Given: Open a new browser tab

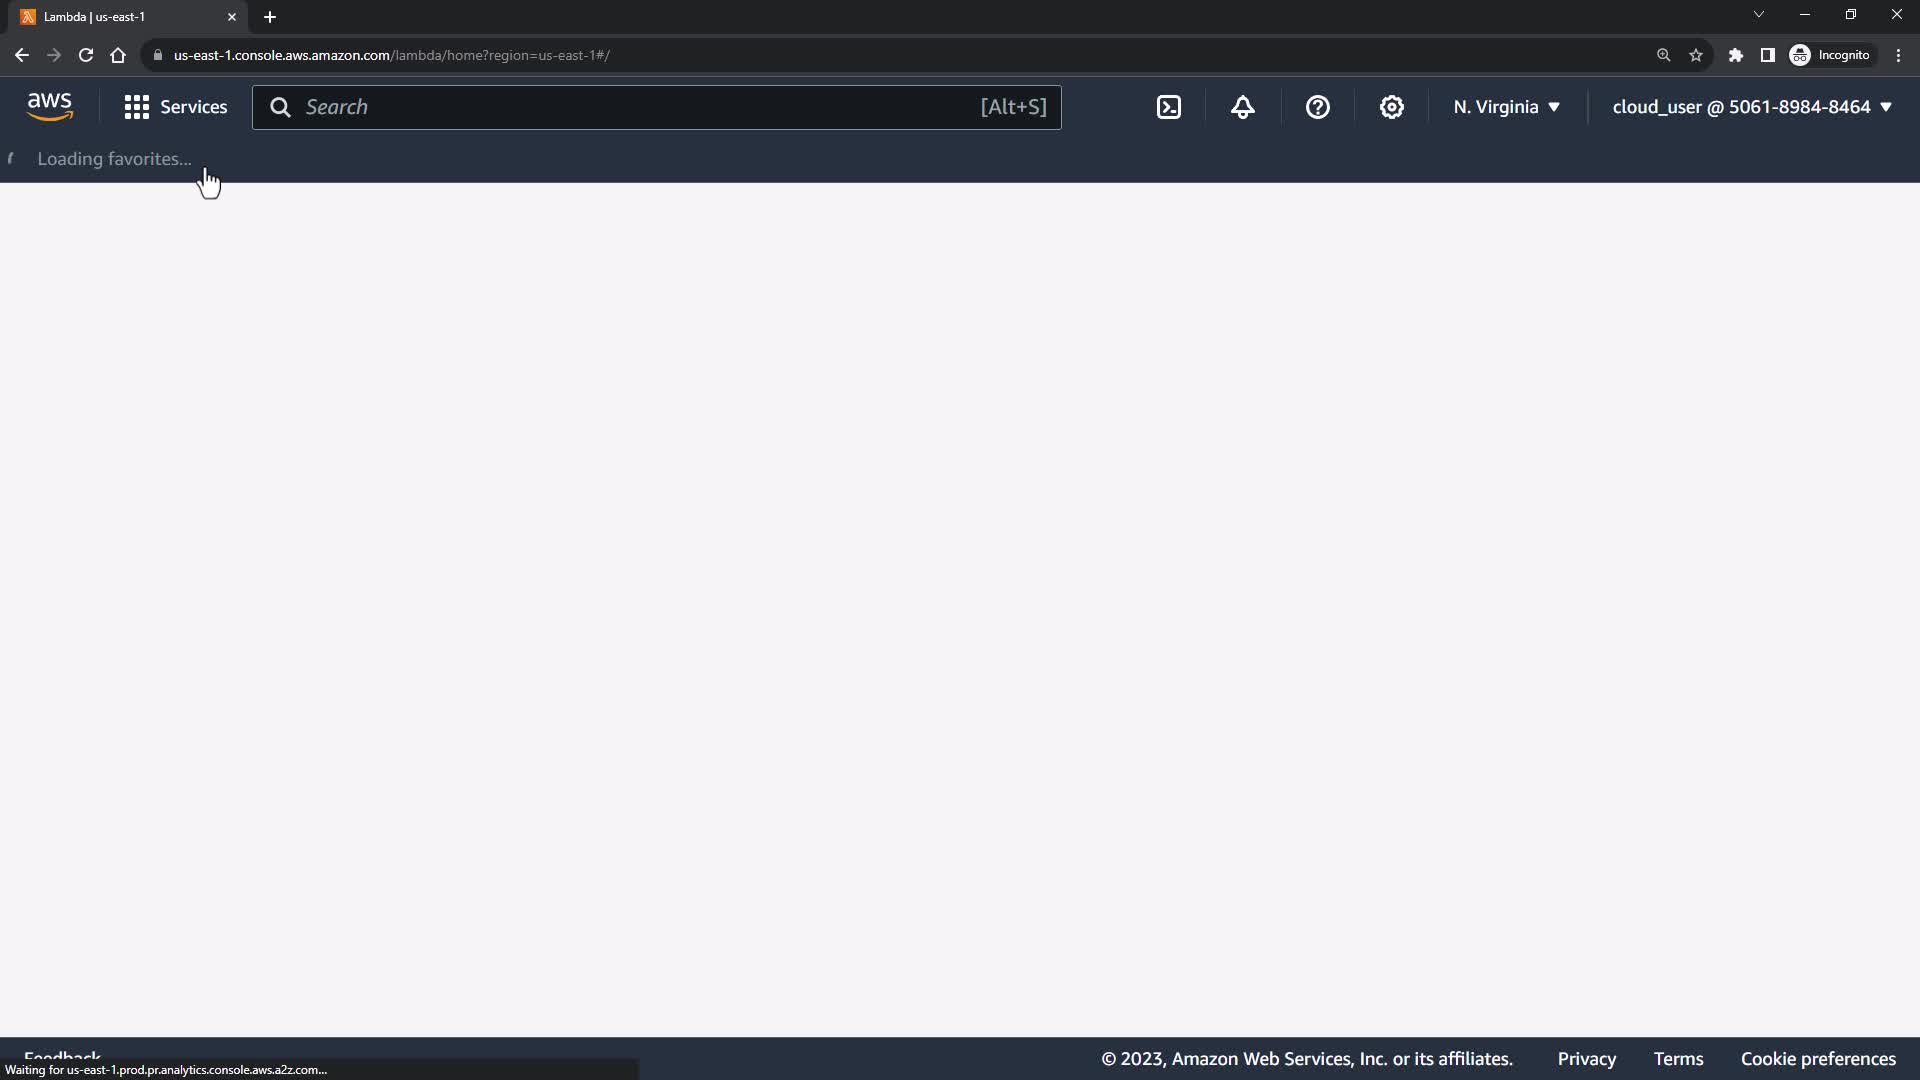Looking at the screenshot, I should pos(270,17).
